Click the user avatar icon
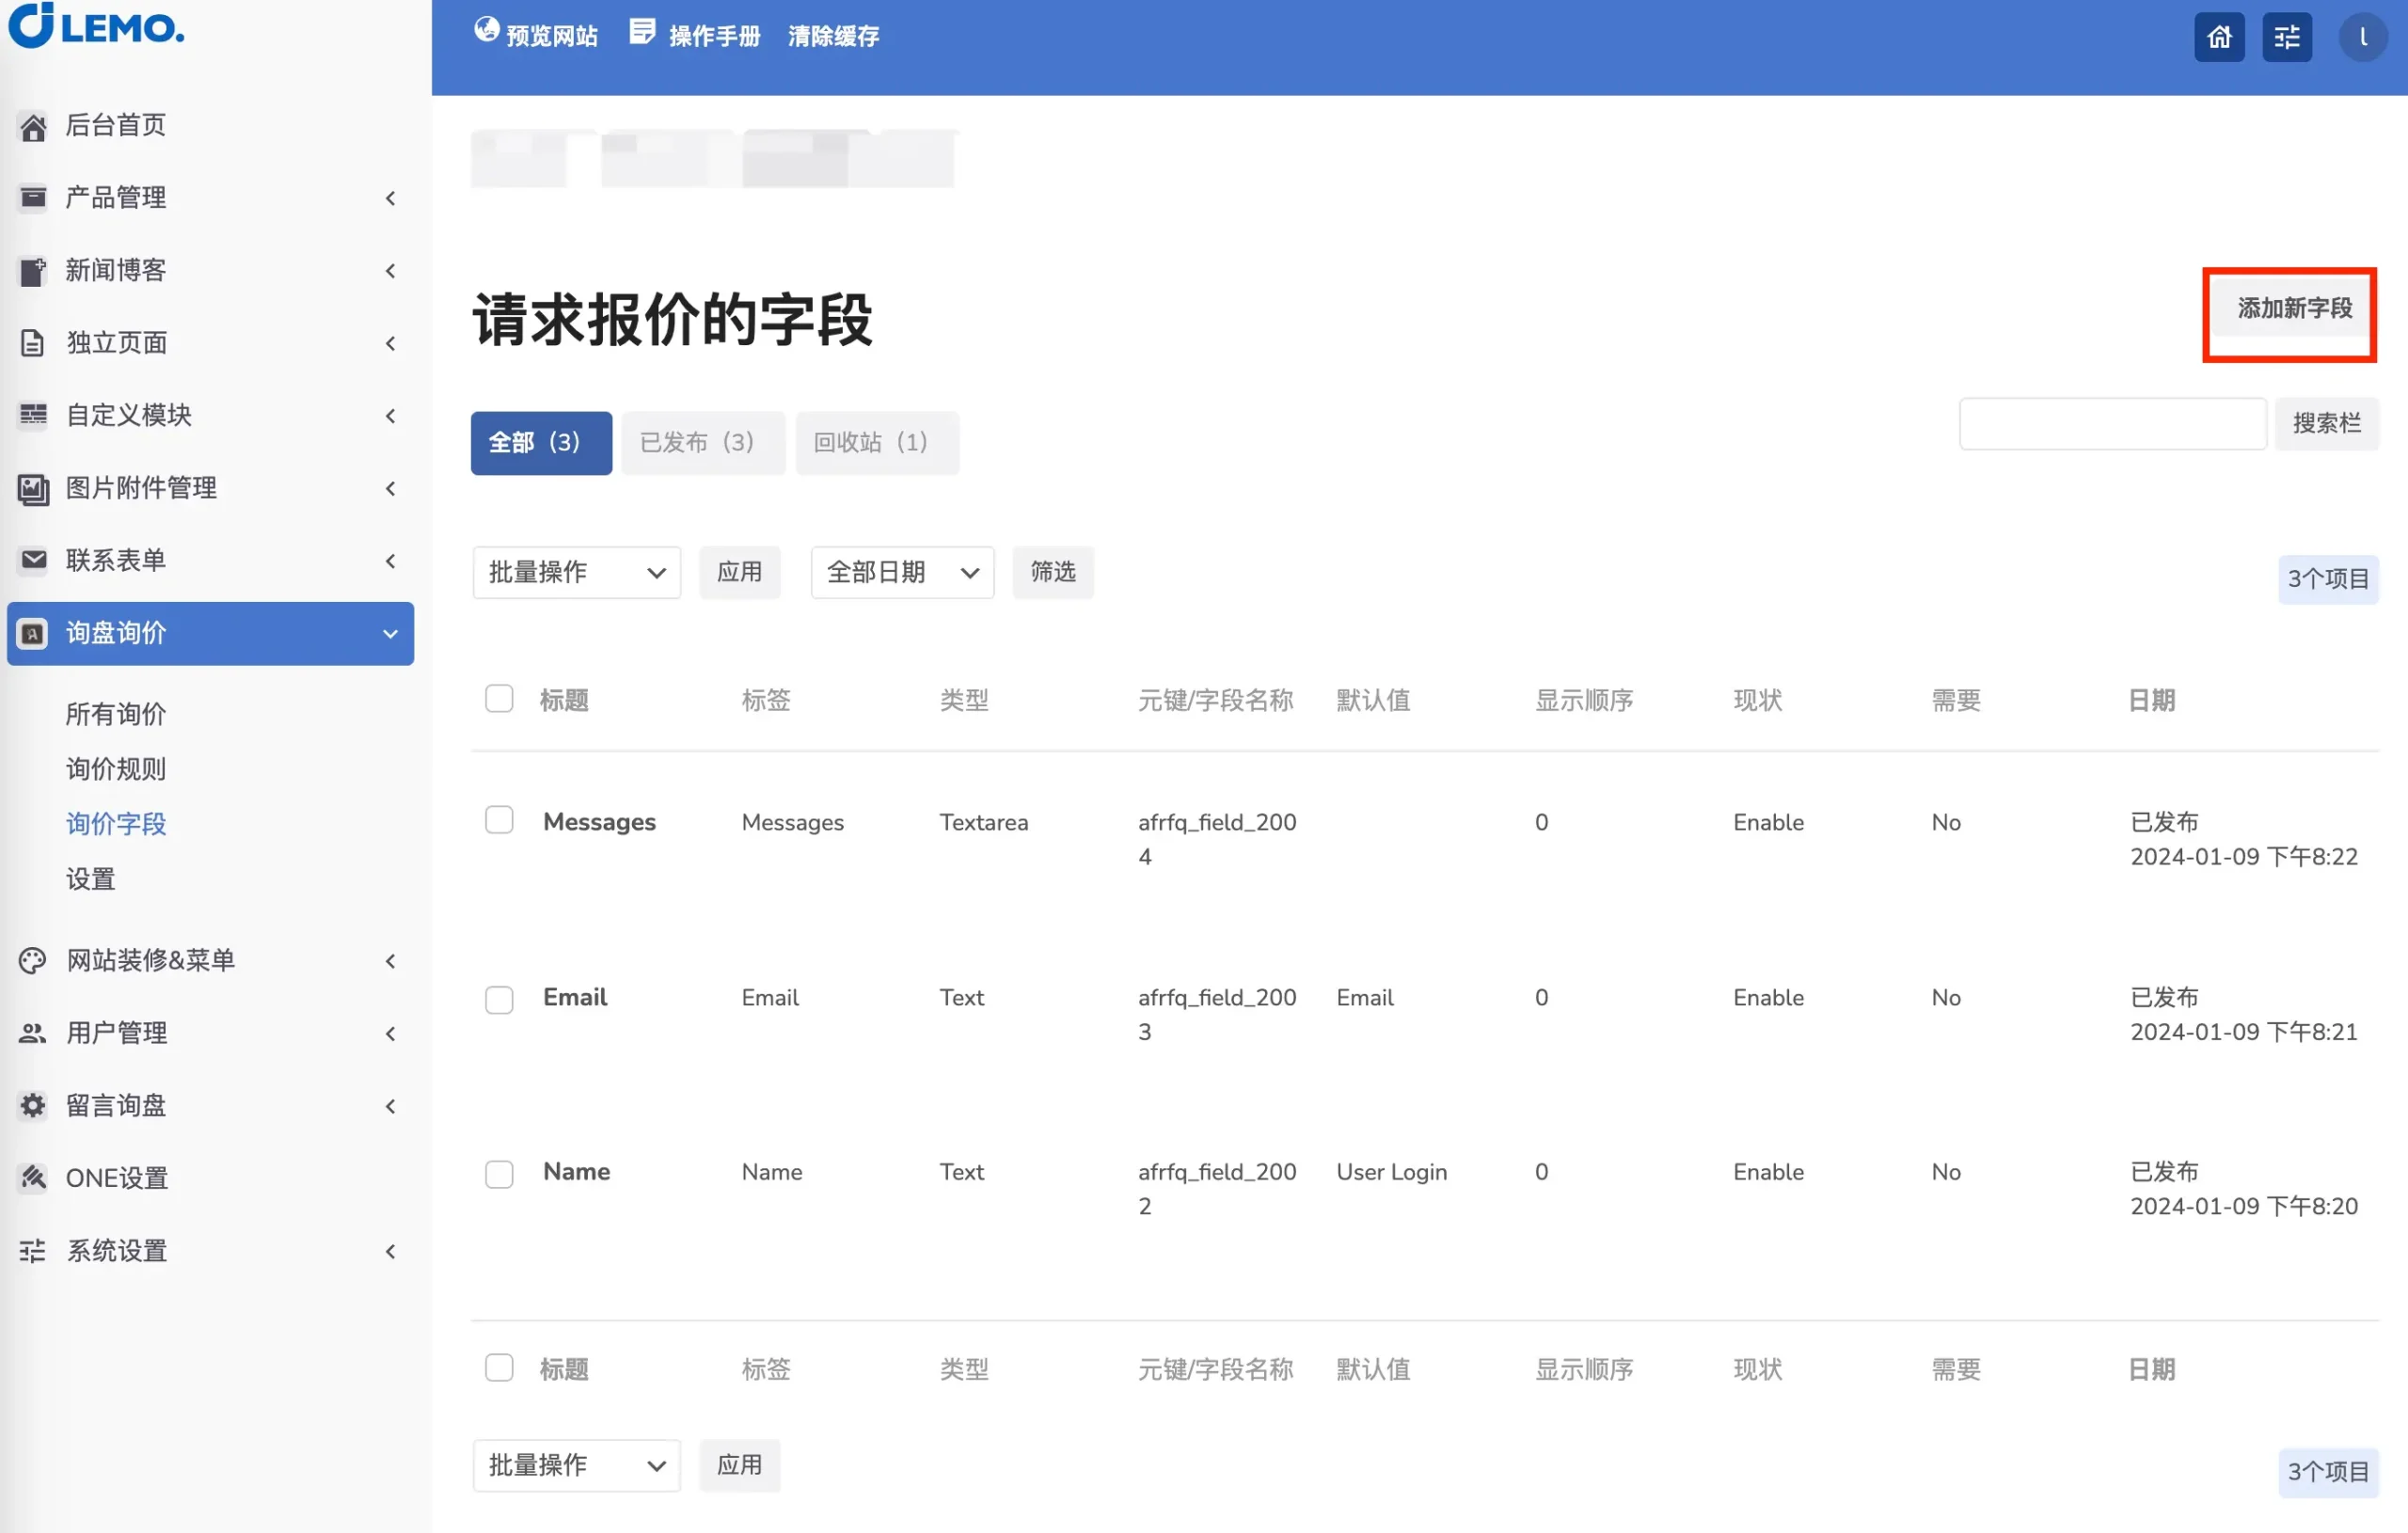This screenshot has height=1533, width=2408. (x=2362, y=37)
